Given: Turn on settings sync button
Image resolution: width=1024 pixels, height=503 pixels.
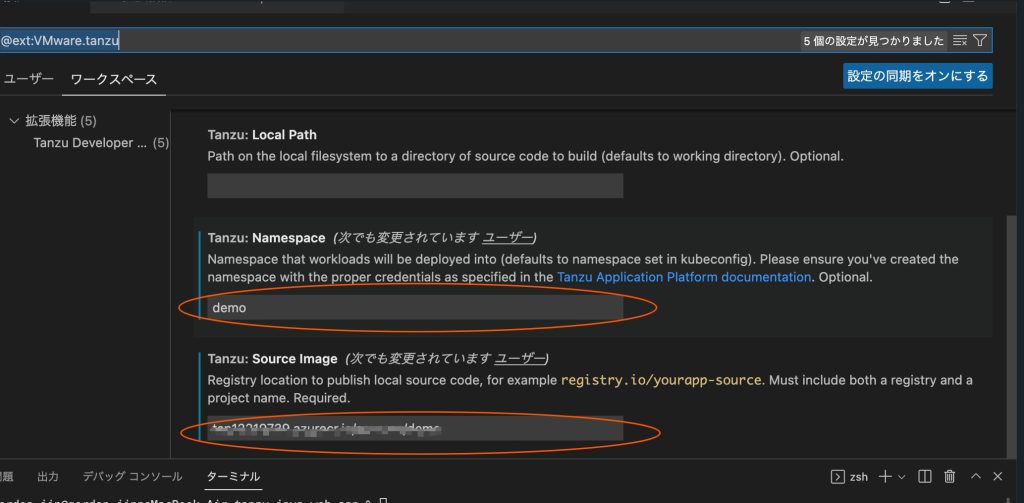Looking at the screenshot, I should (x=918, y=76).
